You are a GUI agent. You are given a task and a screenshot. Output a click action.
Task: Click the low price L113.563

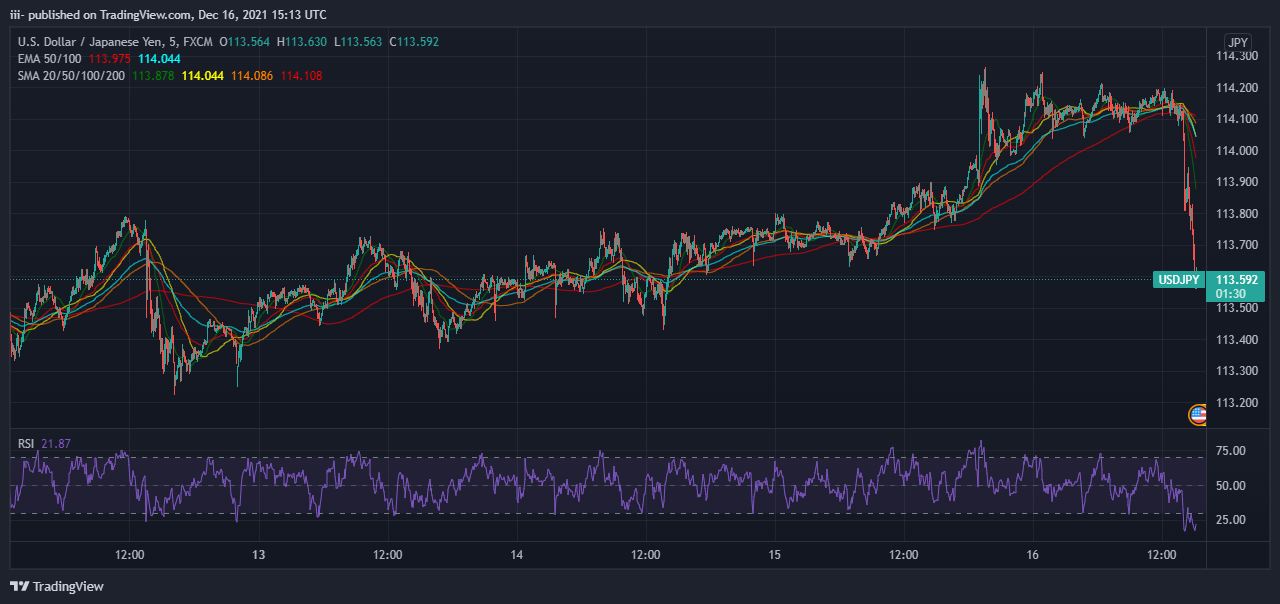[x=358, y=42]
